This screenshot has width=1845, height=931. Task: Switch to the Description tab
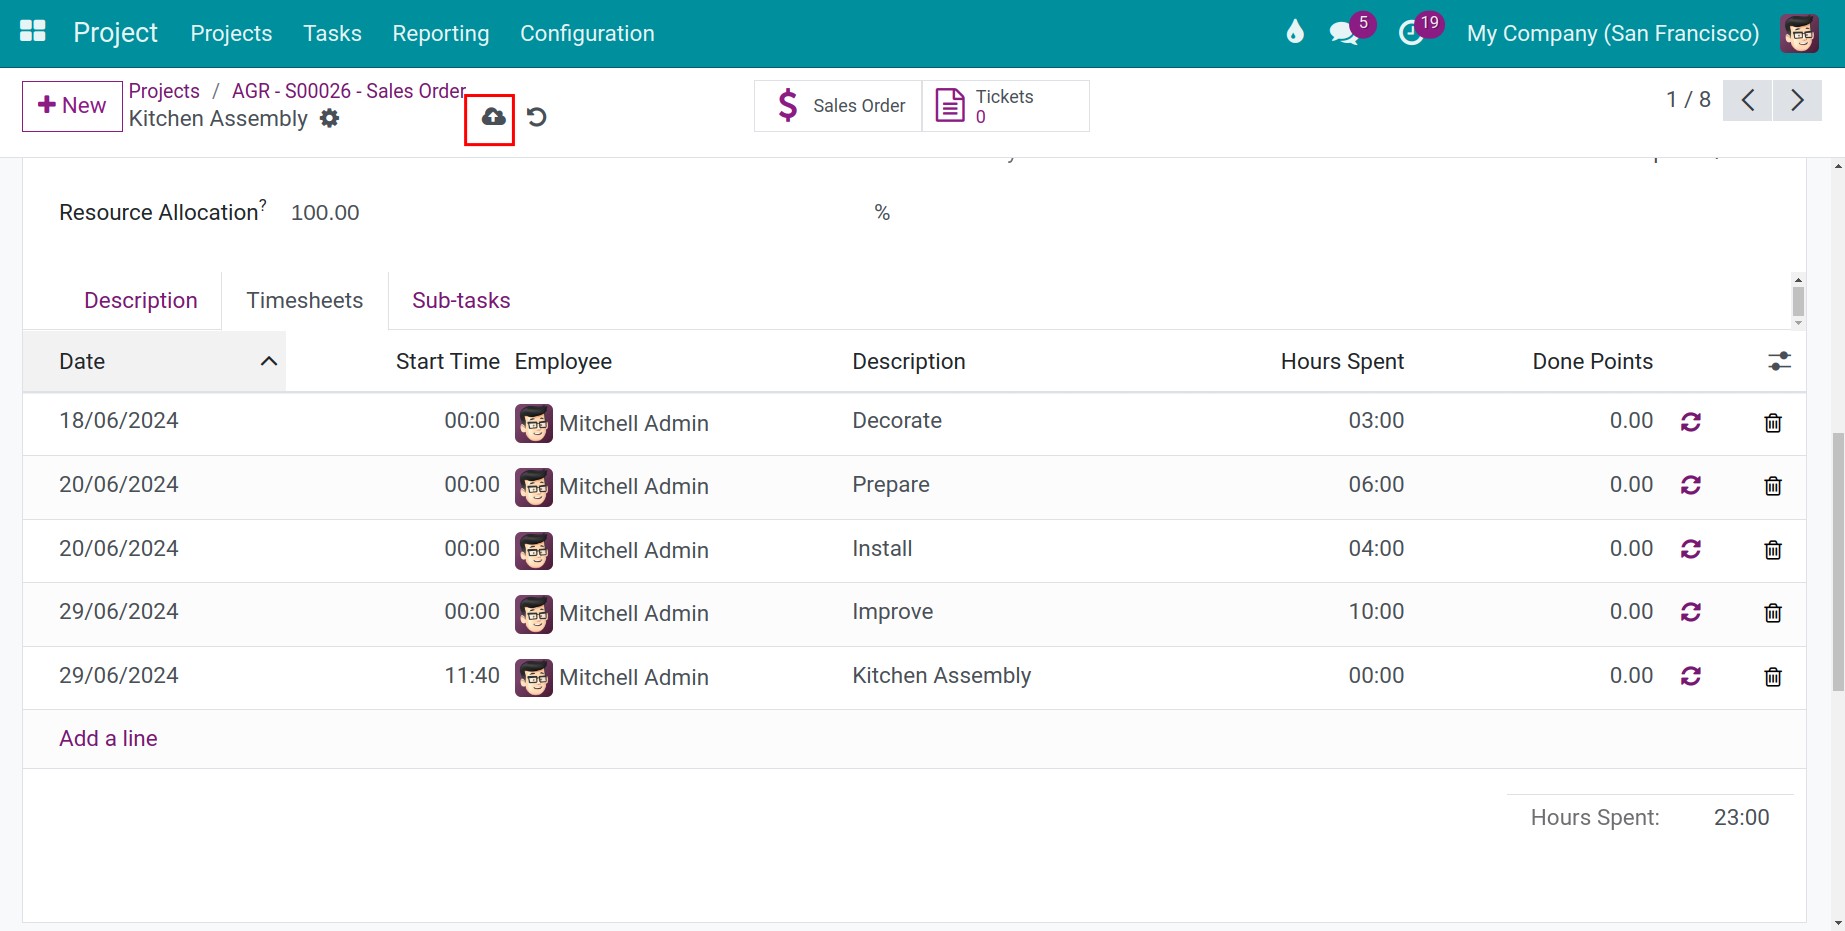tap(141, 300)
